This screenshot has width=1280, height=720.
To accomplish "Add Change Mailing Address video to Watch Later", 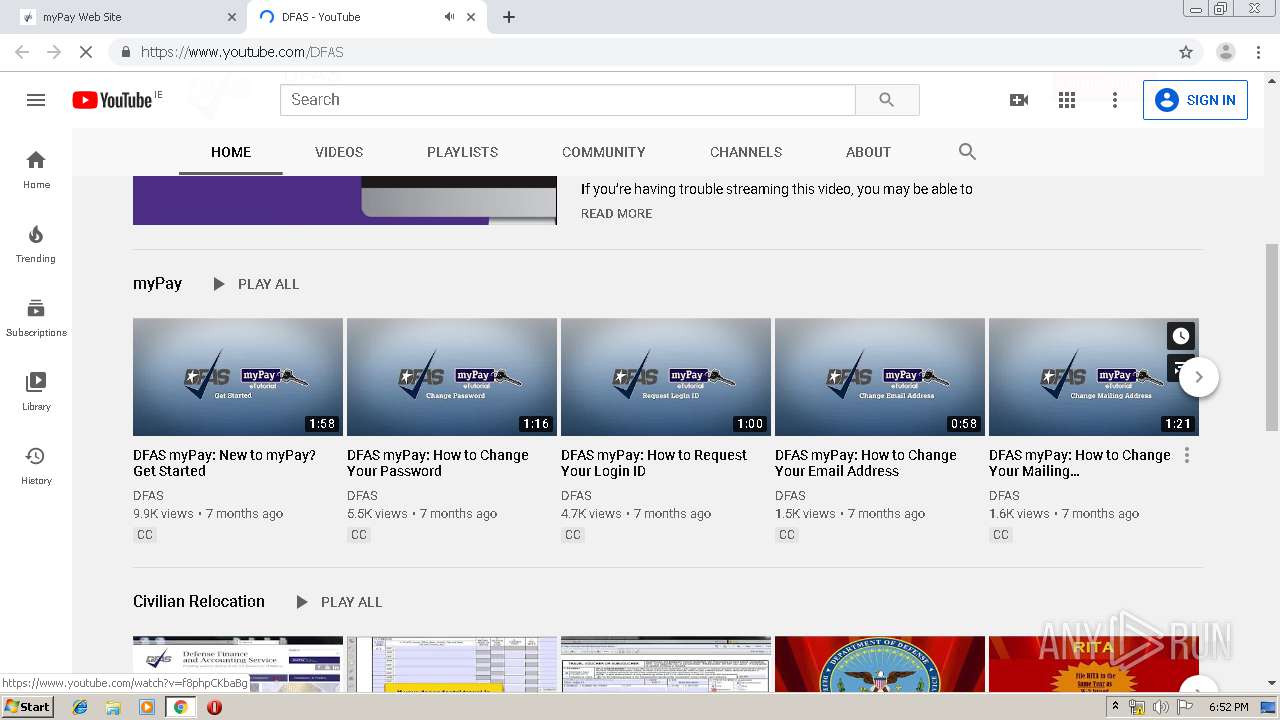I will pos(1181,336).
